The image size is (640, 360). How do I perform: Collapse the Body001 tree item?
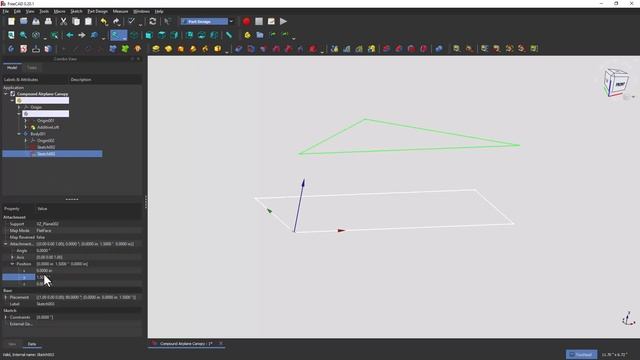tap(19, 134)
